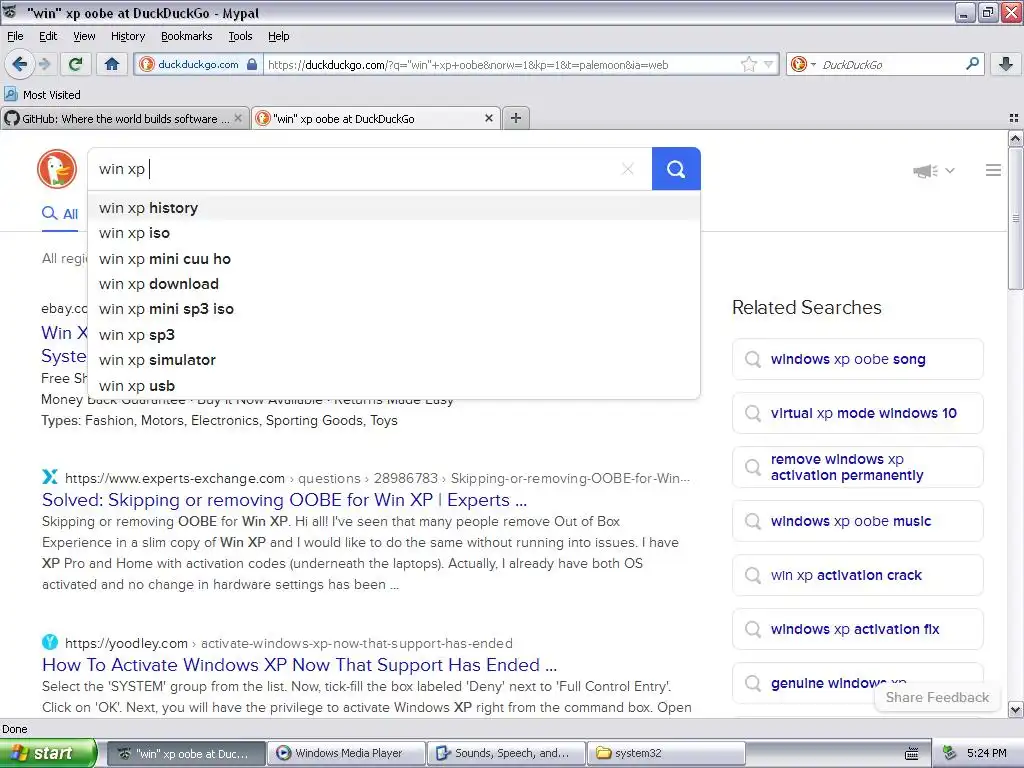This screenshot has width=1024, height=768.
Task: Search related 'remove windows xp activation permanently'
Action: 857,467
